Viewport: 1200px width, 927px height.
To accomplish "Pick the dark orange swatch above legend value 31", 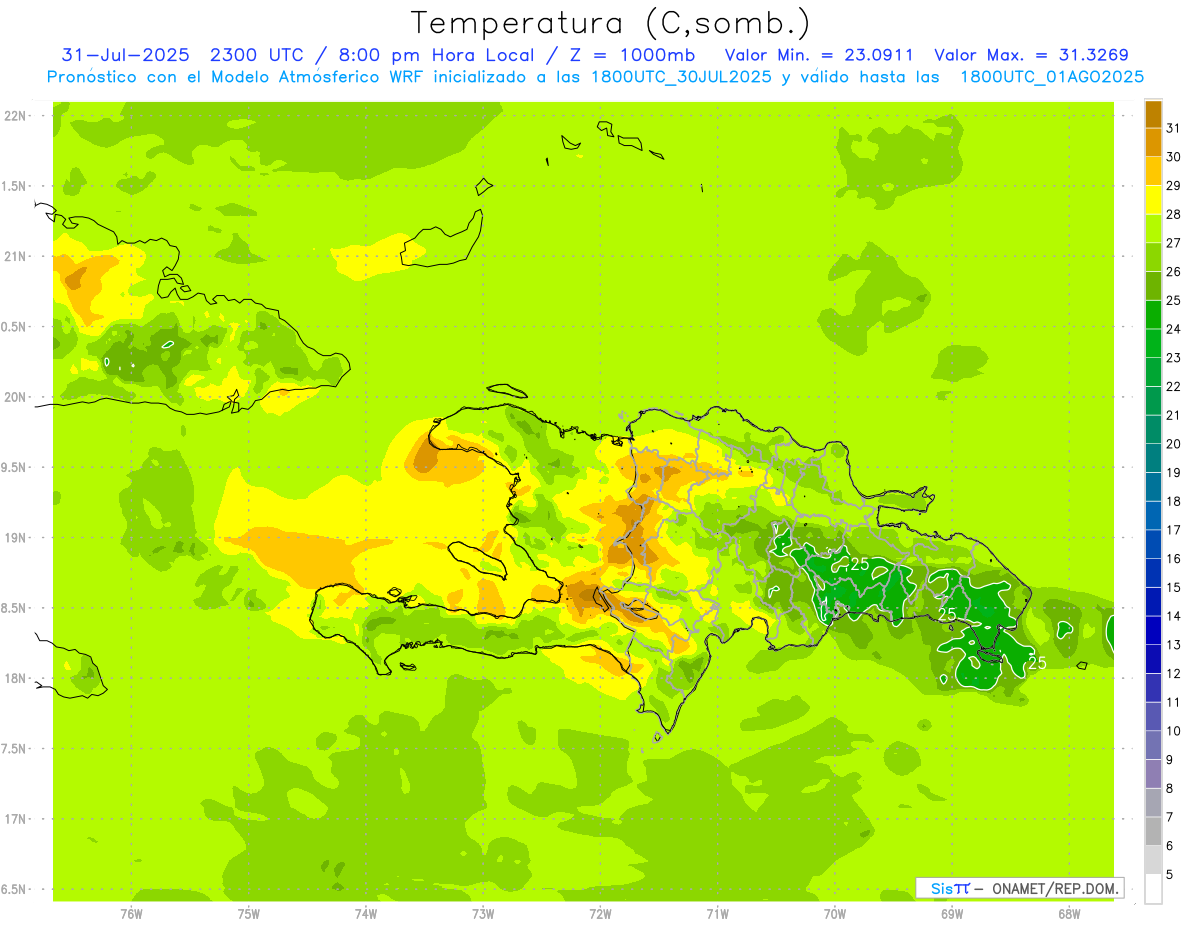I will pyautogui.click(x=1153, y=113).
